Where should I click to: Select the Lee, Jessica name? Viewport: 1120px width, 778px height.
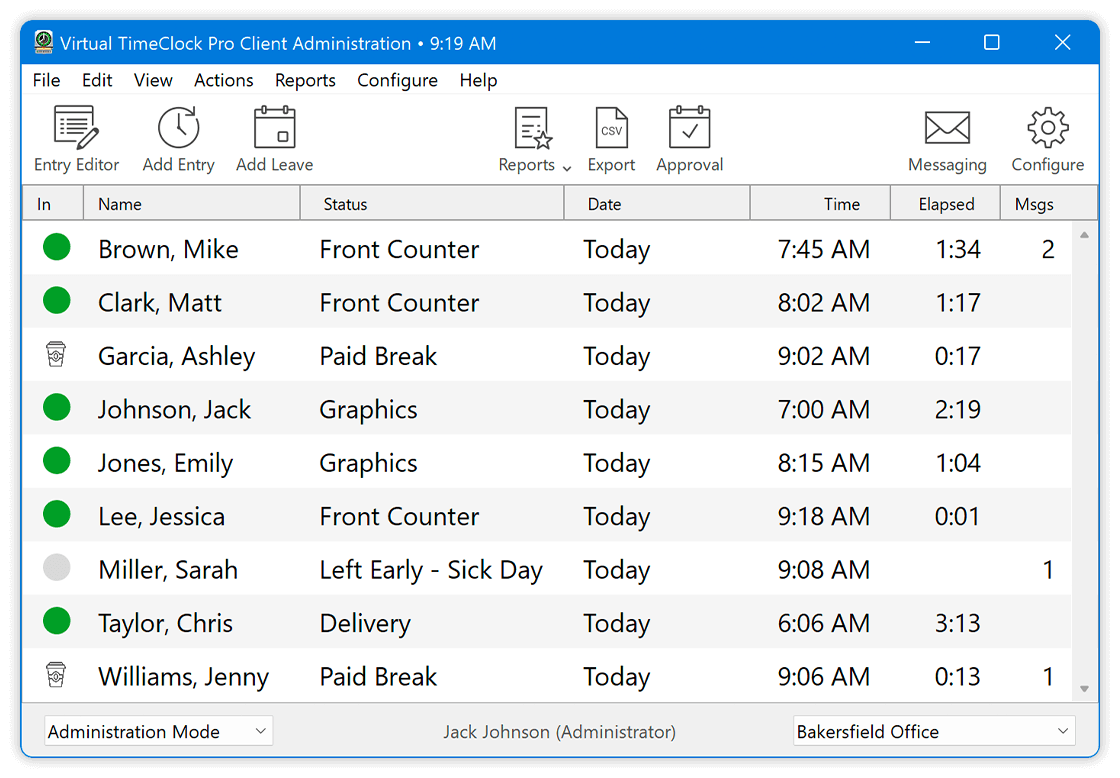pyautogui.click(x=161, y=517)
